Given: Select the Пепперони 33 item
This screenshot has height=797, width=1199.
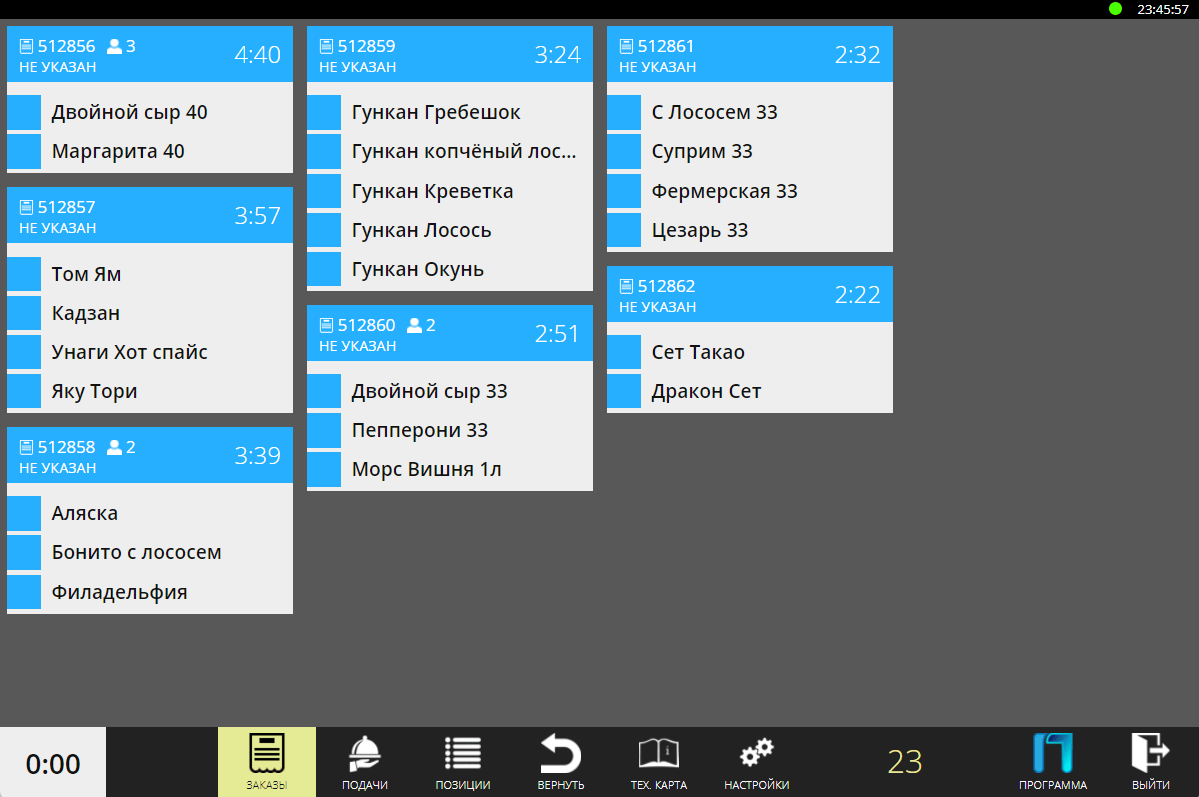Looking at the screenshot, I should tap(420, 430).
